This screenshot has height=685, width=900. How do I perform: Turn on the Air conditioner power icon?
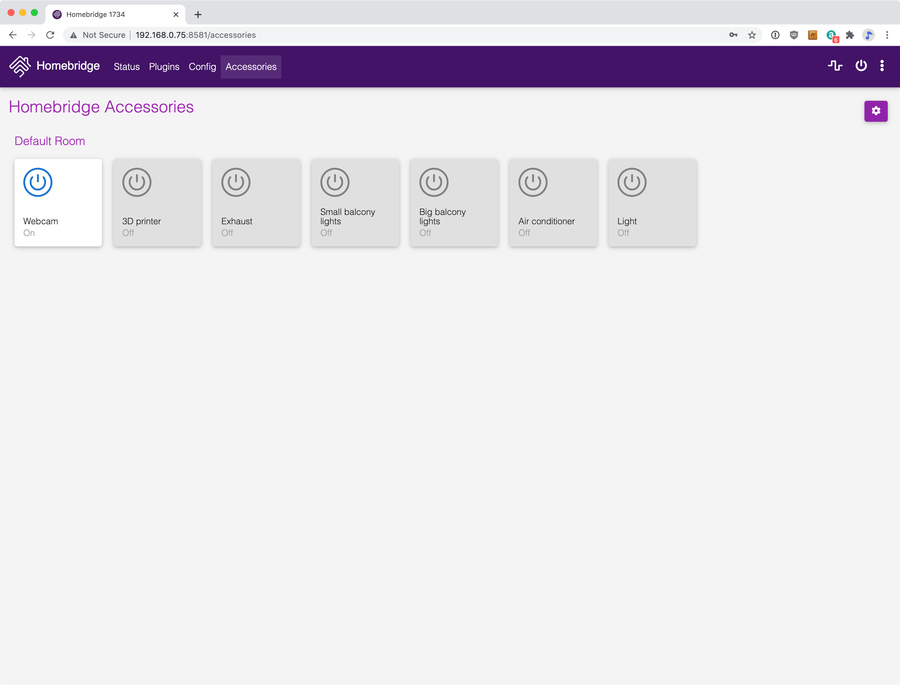pyautogui.click(x=533, y=182)
